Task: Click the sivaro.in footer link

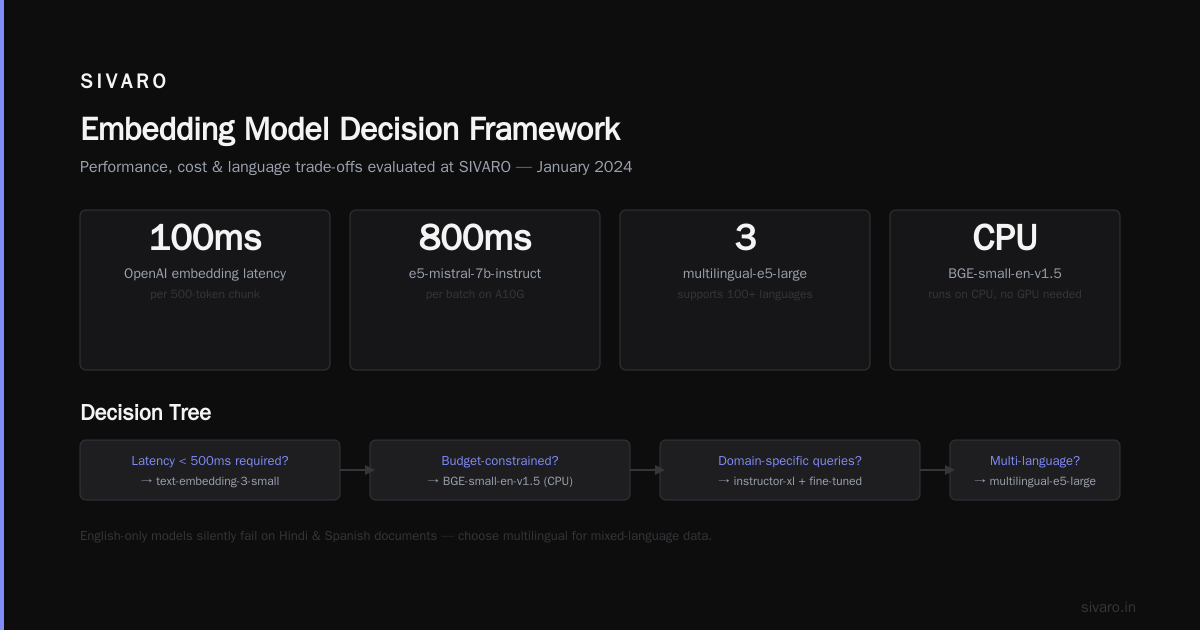Action: coord(1108,607)
